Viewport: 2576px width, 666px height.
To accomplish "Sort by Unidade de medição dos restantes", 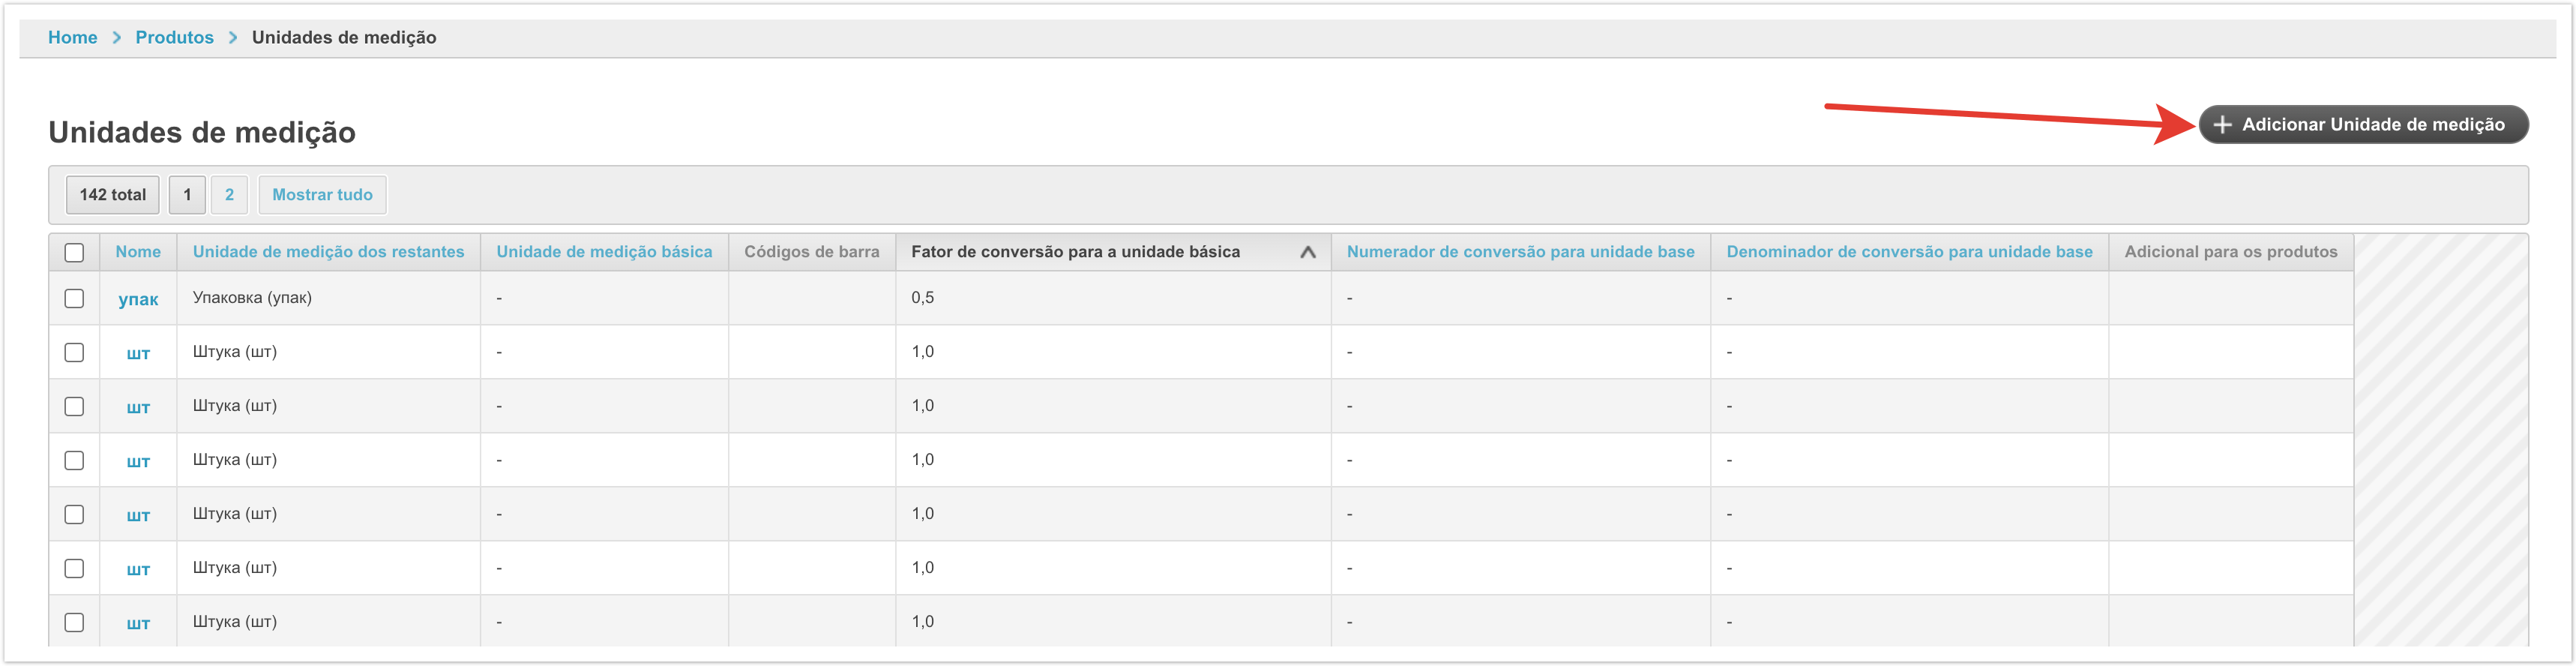I will [328, 252].
